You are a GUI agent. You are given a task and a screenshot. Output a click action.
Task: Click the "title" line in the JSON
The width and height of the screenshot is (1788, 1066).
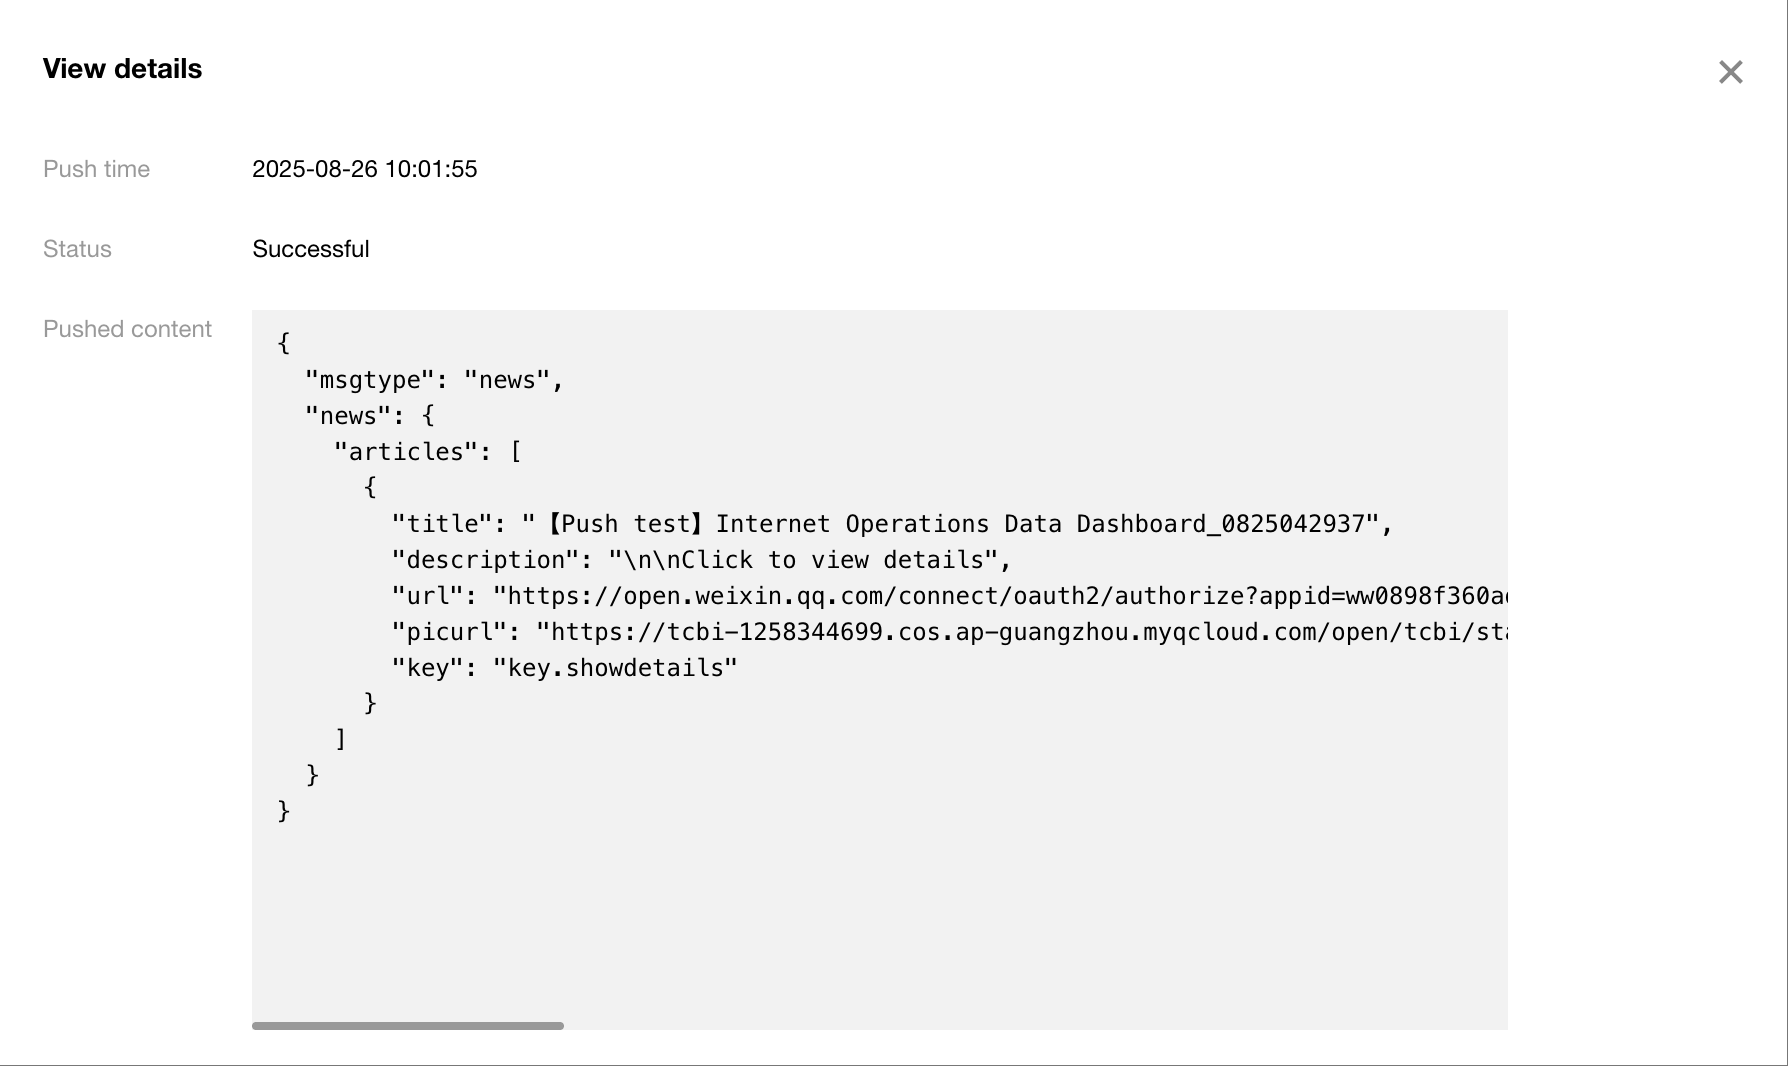point(890,524)
